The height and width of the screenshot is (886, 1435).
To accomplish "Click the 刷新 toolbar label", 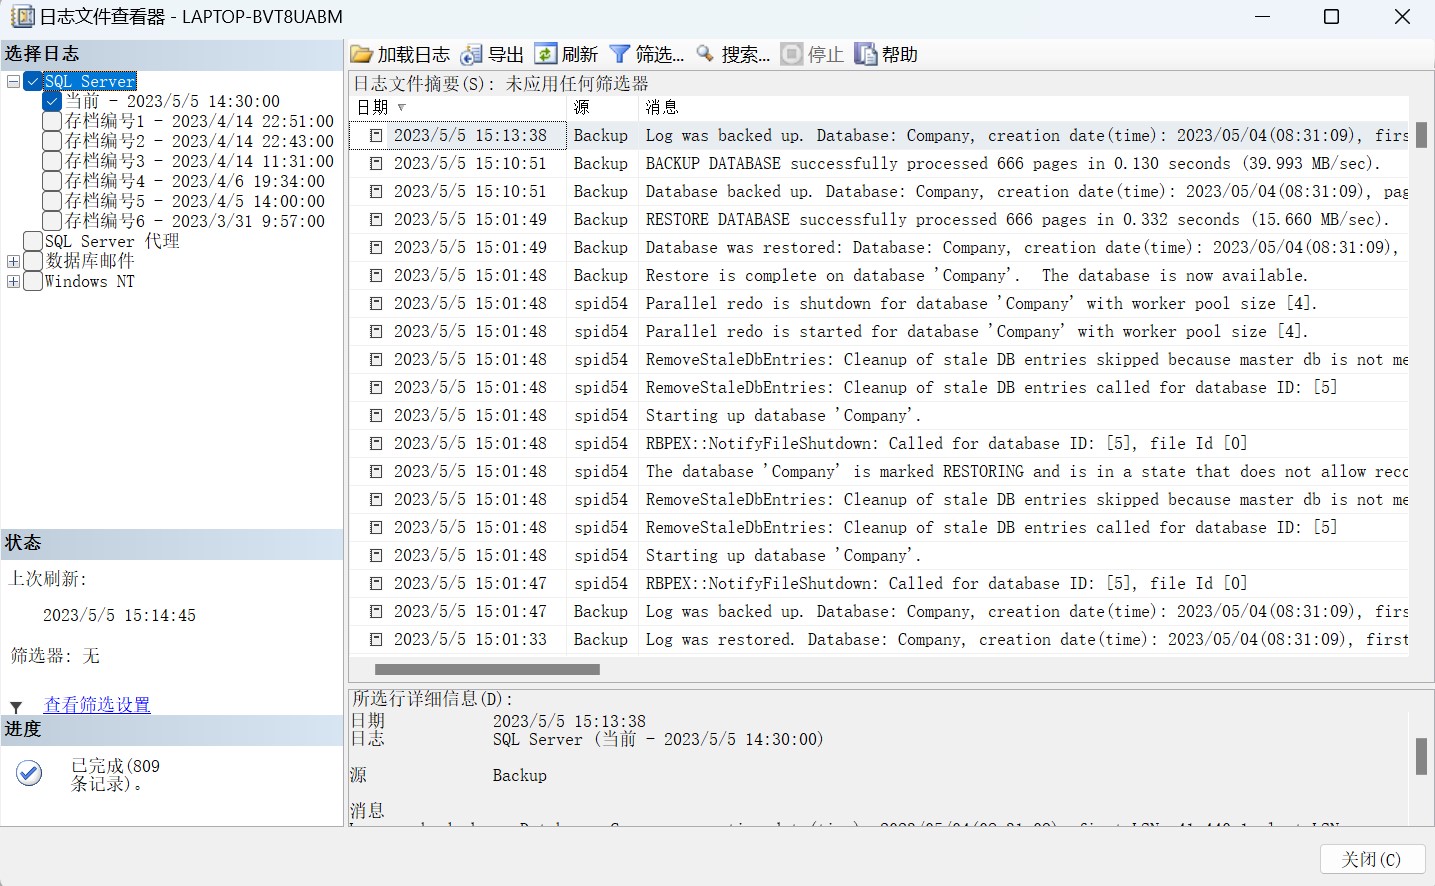I will [x=580, y=55].
